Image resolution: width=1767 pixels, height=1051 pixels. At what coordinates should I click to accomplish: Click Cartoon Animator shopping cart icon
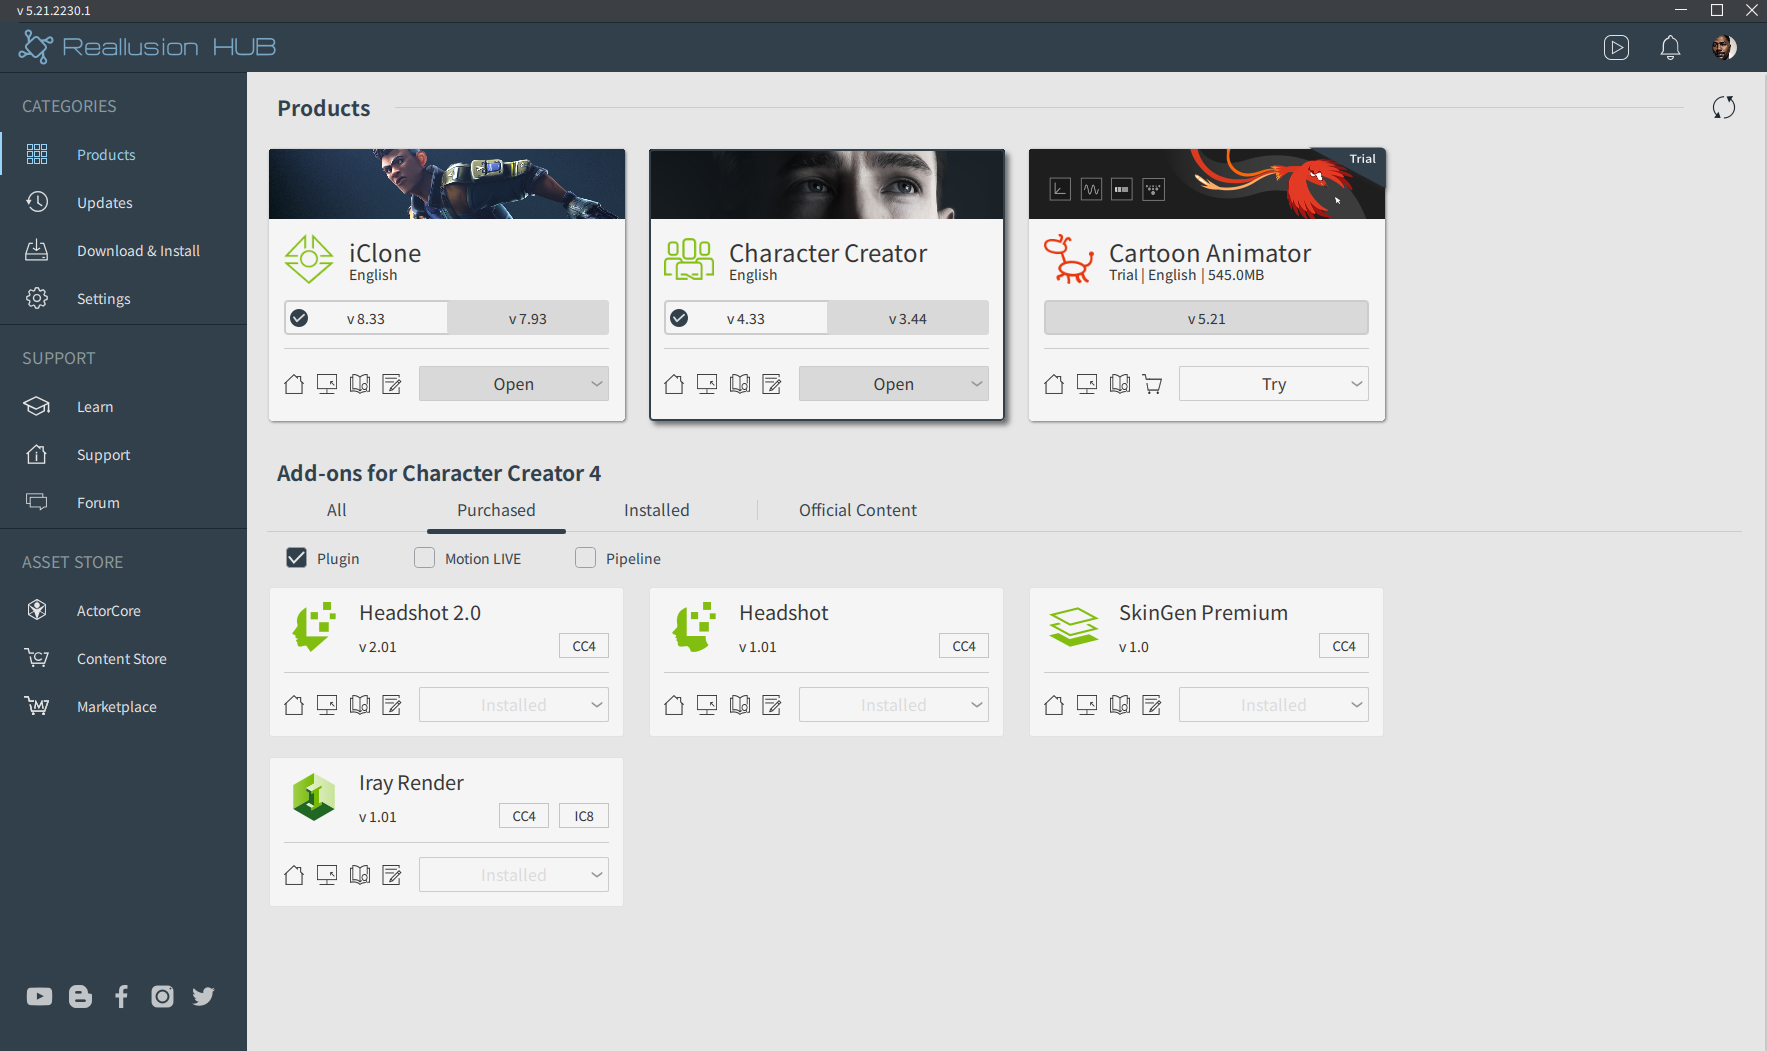click(1152, 384)
